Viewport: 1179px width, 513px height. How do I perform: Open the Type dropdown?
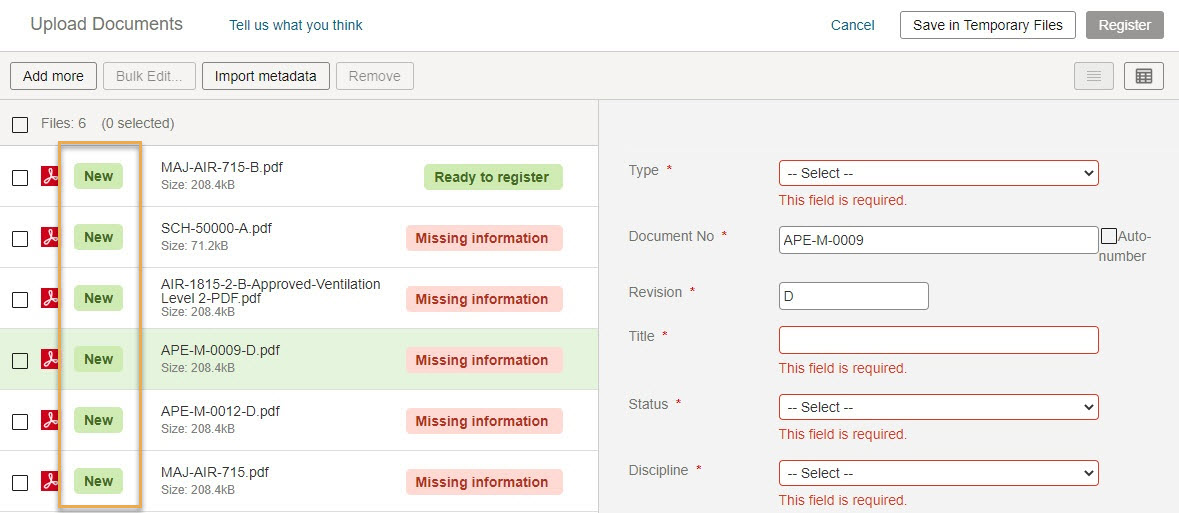pos(938,173)
